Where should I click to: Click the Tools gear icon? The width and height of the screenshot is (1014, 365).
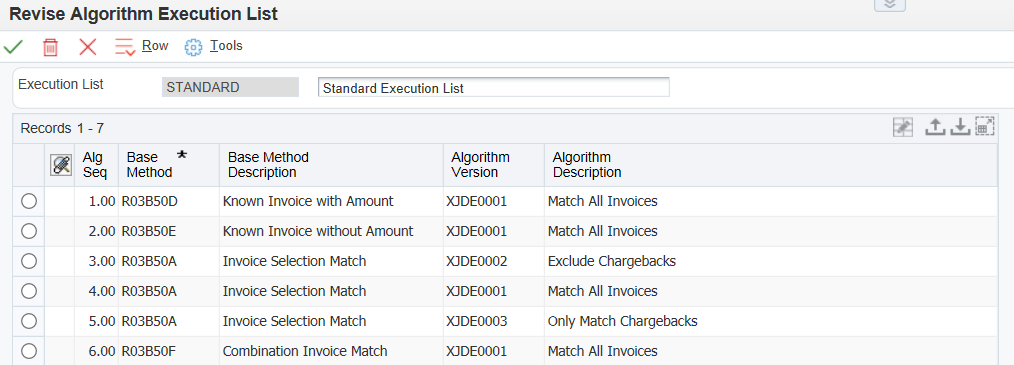tap(193, 47)
